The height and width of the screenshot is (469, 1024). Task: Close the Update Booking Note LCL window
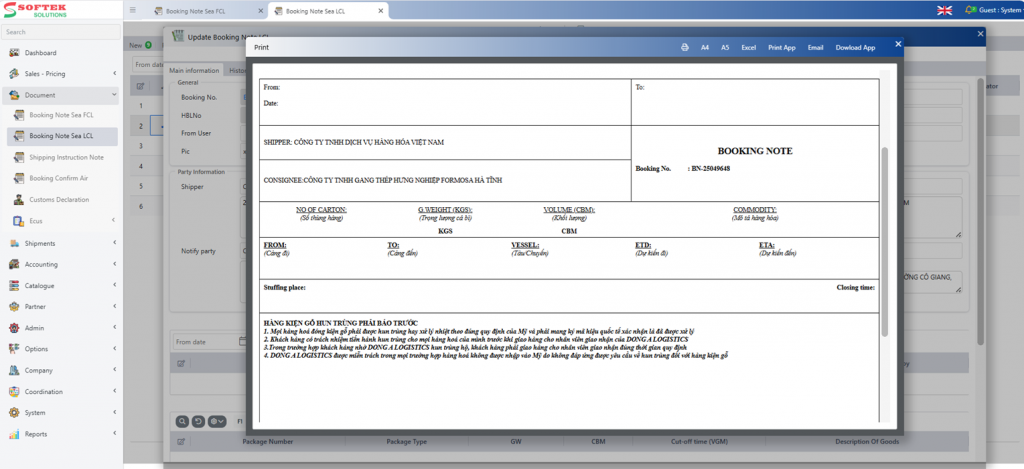980,33
